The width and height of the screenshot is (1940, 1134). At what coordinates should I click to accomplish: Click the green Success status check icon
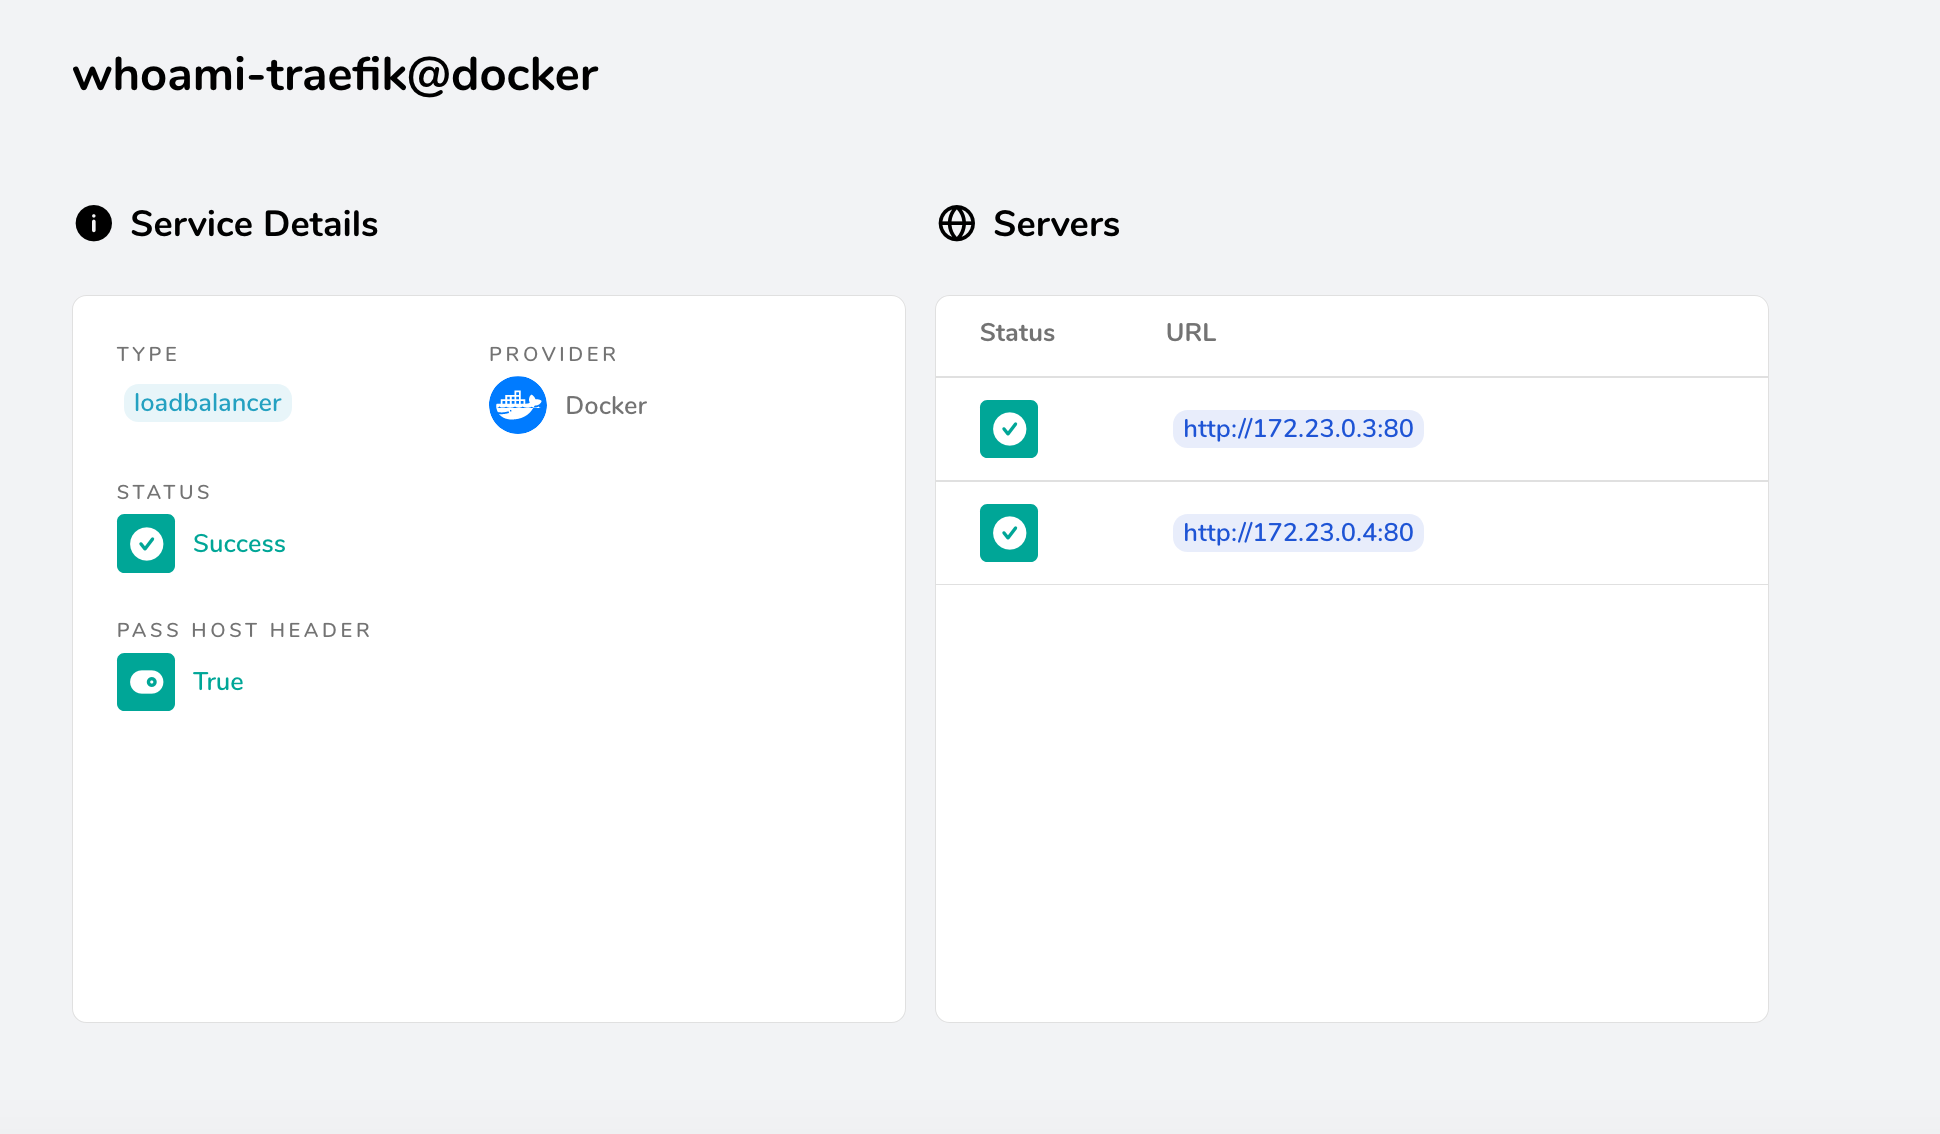pyautogui.click(x=146, y=543)
